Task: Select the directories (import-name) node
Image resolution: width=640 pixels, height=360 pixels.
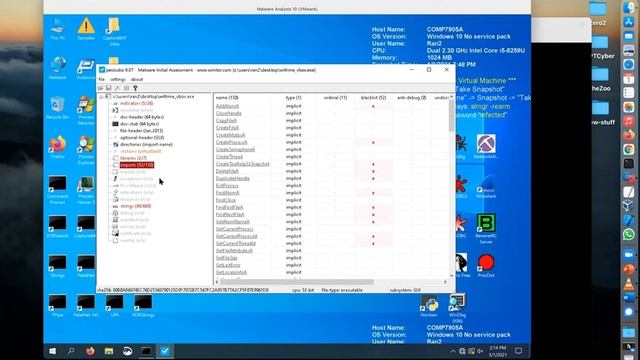Action: pyautogui.click(x=146, y=144)
